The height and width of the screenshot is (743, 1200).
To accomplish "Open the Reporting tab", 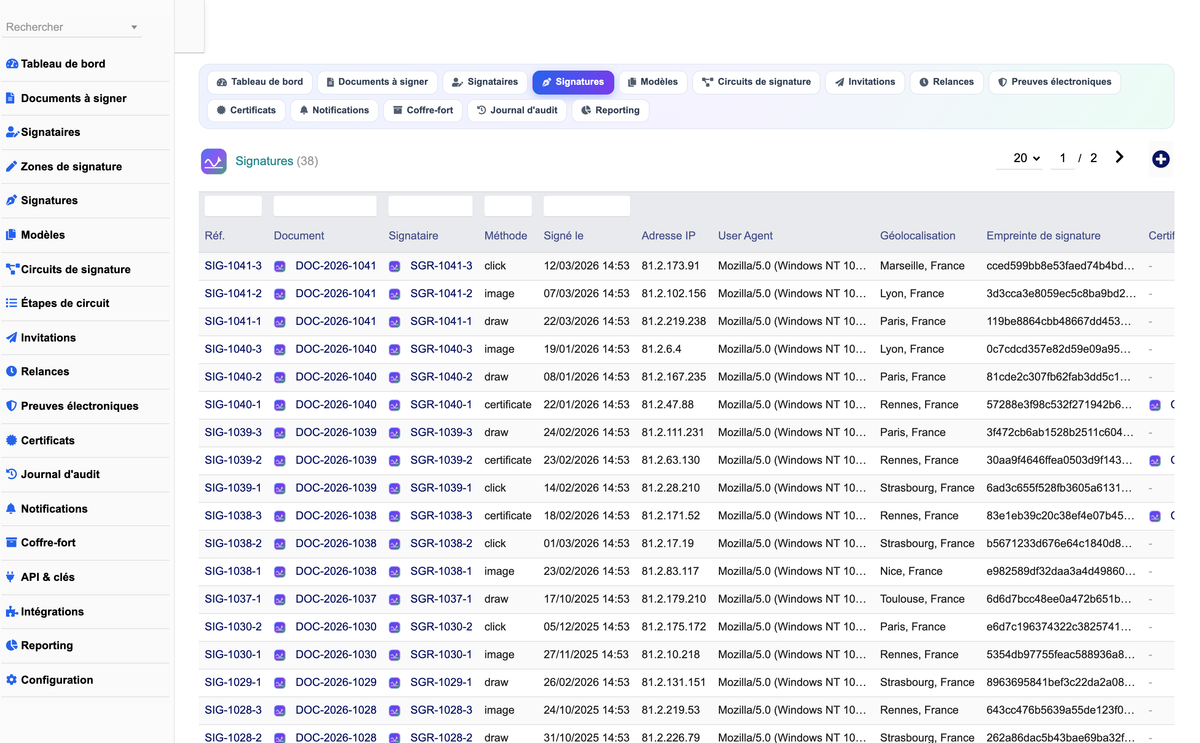I will tap(610, 110).
